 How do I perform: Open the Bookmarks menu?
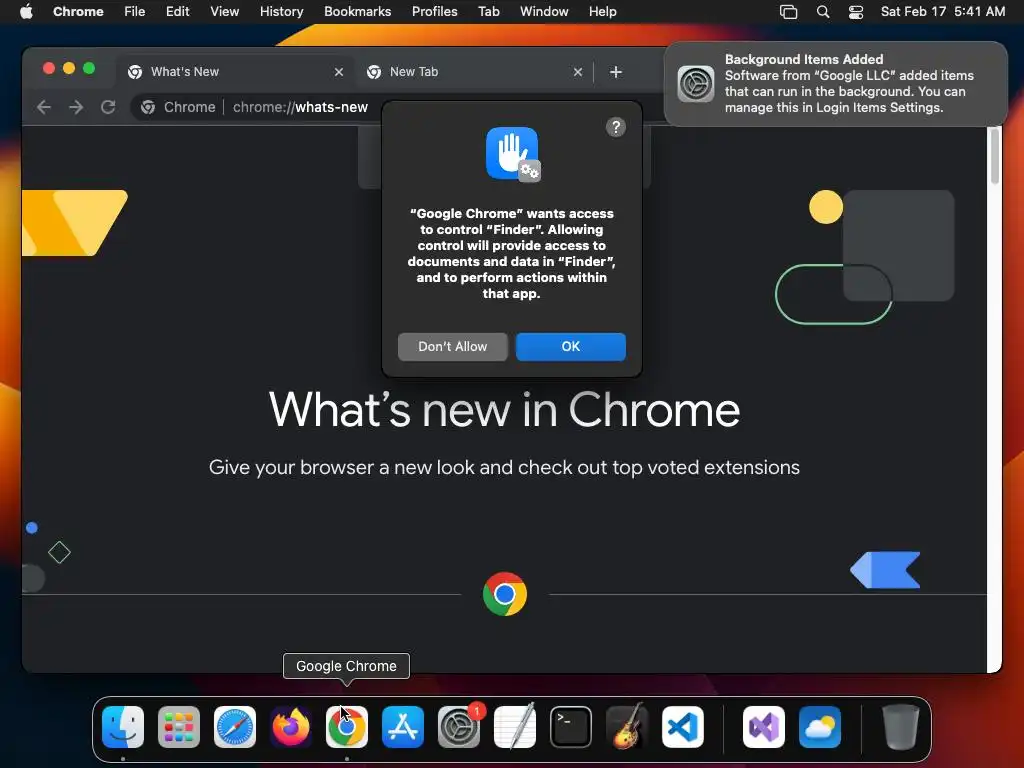(x=357, y=12)
